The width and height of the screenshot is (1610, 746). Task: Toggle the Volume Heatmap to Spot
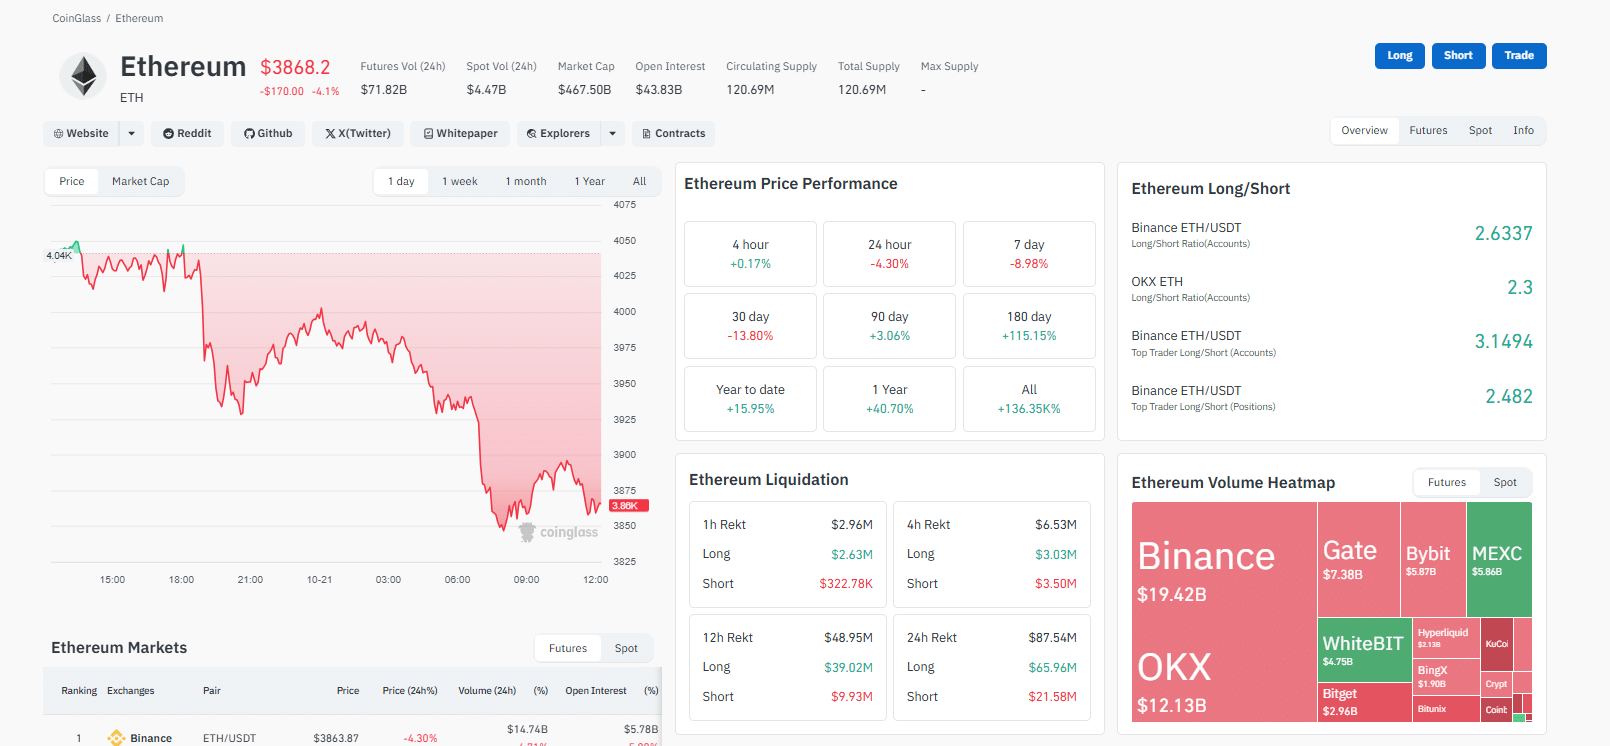coord(1504,482)
